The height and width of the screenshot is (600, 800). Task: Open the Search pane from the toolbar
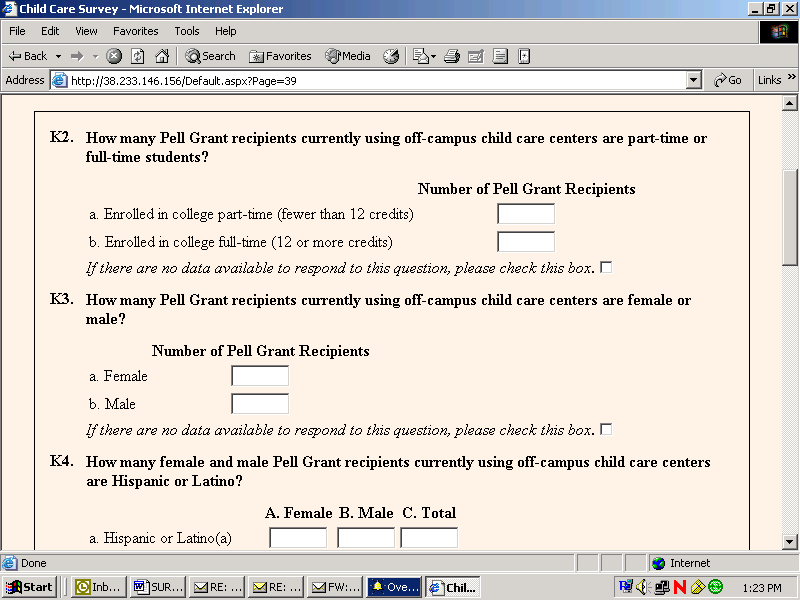click(210, 56)
